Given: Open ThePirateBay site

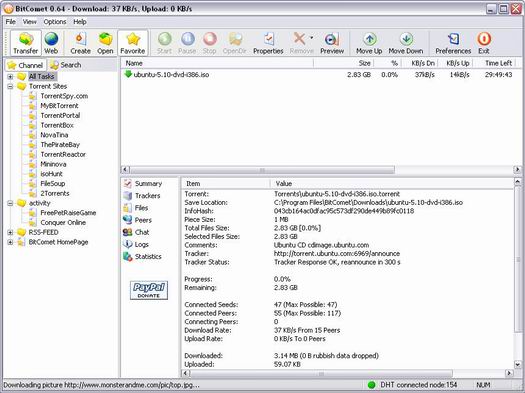Looking at the screenshot, I should tap(60, 145).
